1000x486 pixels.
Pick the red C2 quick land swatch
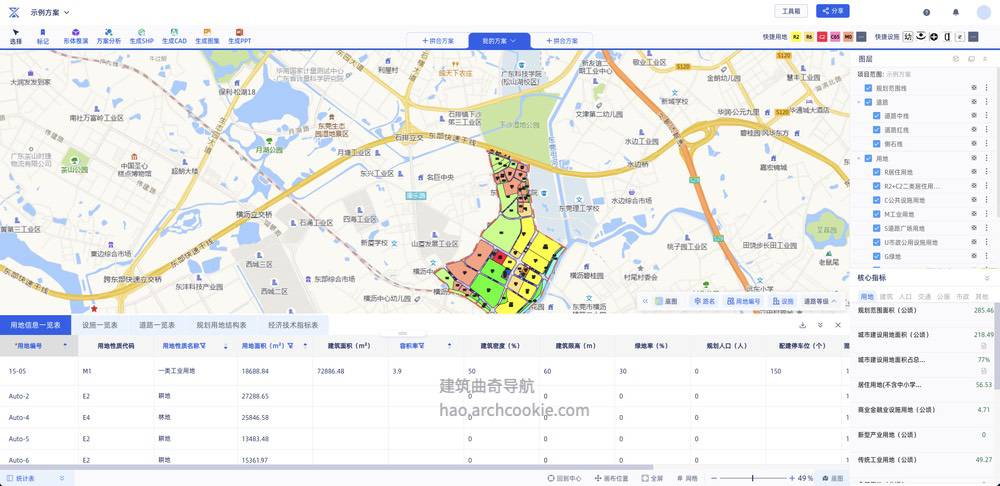point(822,37)
